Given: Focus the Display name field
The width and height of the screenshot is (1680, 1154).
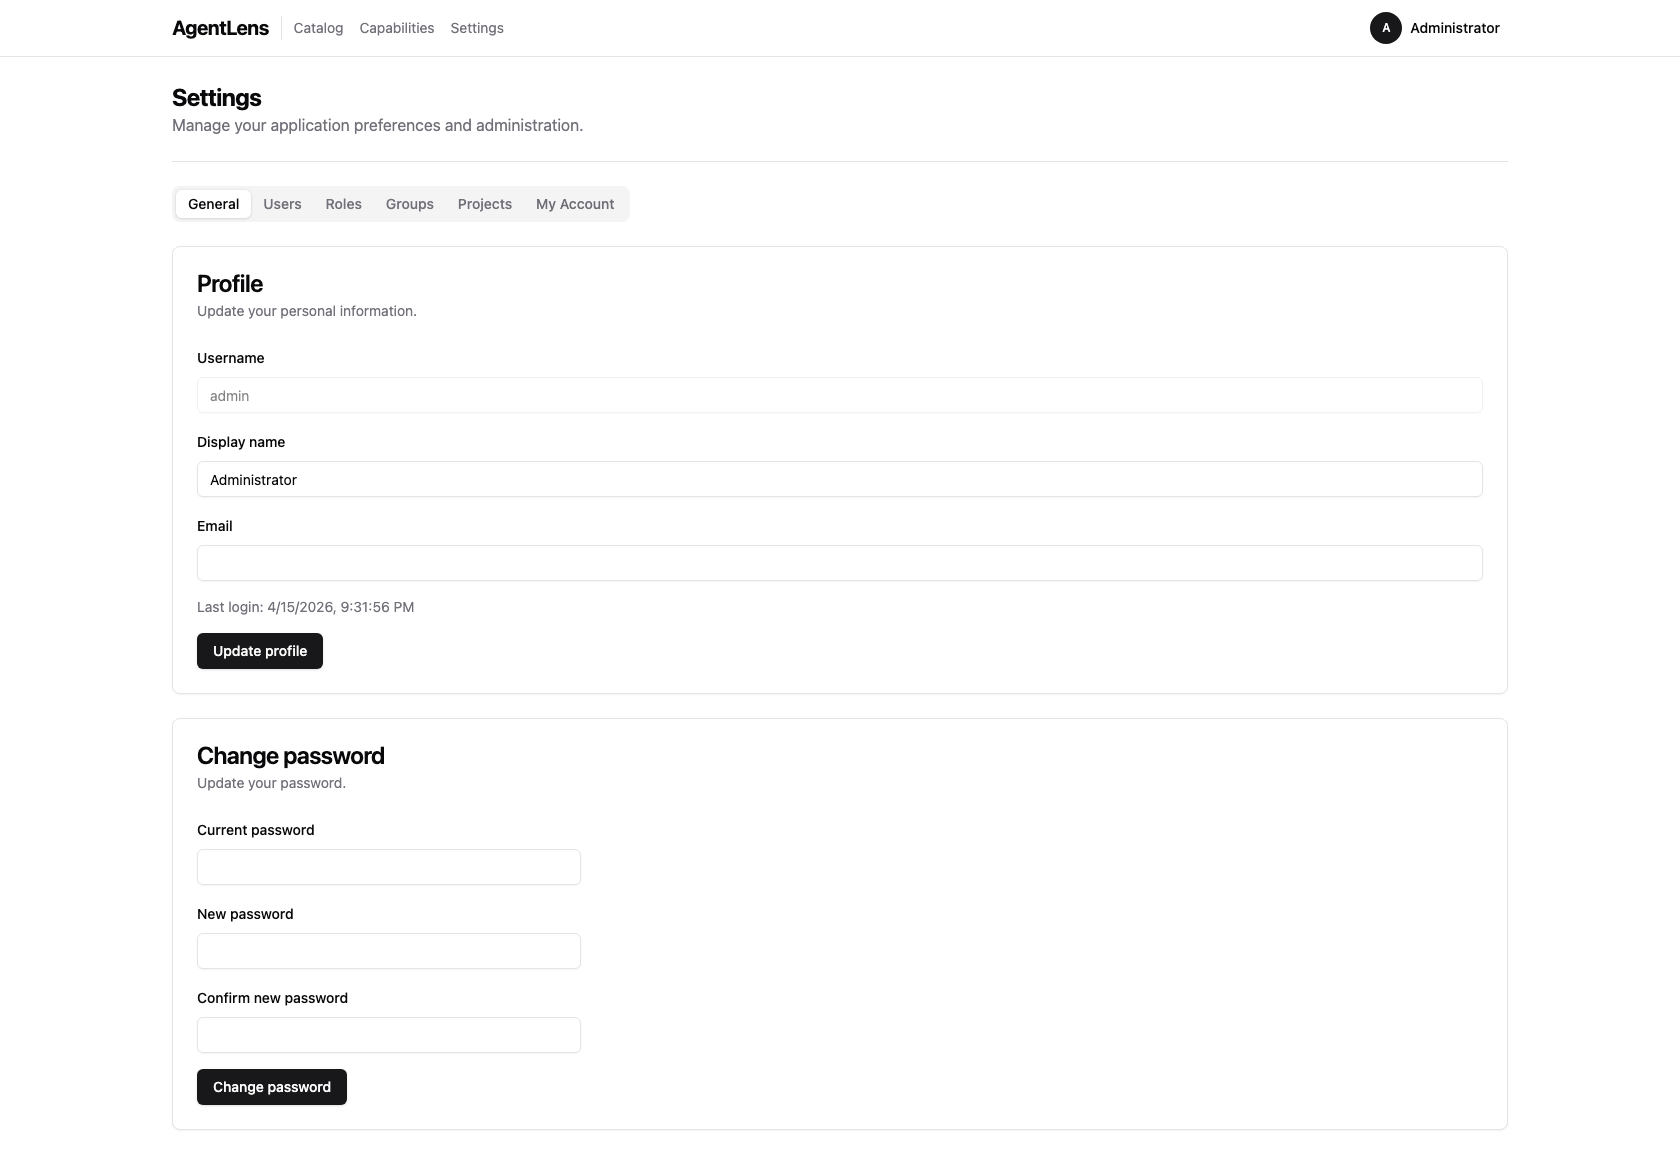Looking at the screenshot, I should pos(839,479).
